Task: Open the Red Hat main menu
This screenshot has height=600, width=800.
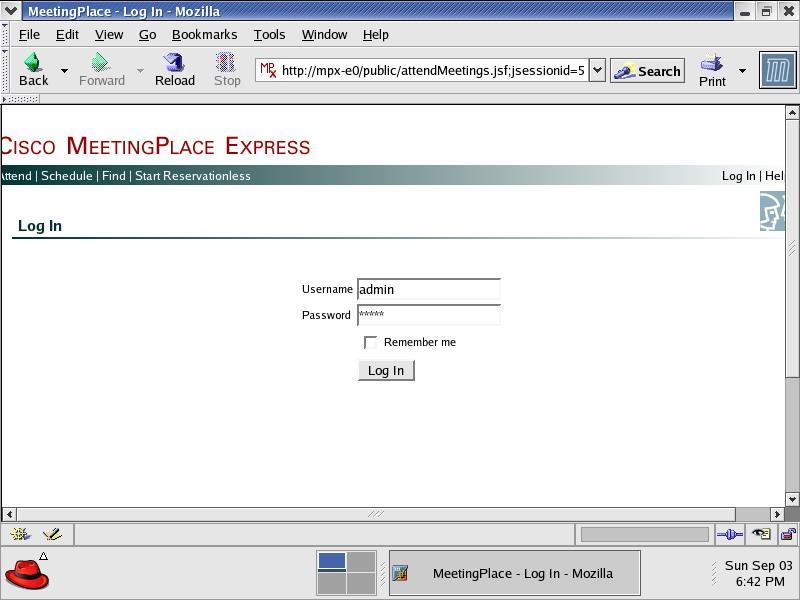Action: coord(27,574)
